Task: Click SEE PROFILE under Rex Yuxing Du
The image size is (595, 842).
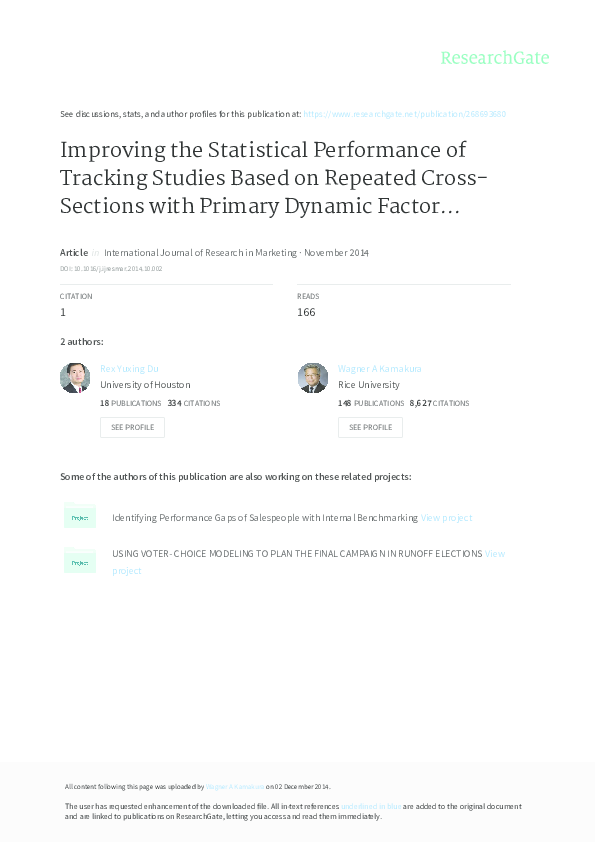Action: [x=132, y=427]
